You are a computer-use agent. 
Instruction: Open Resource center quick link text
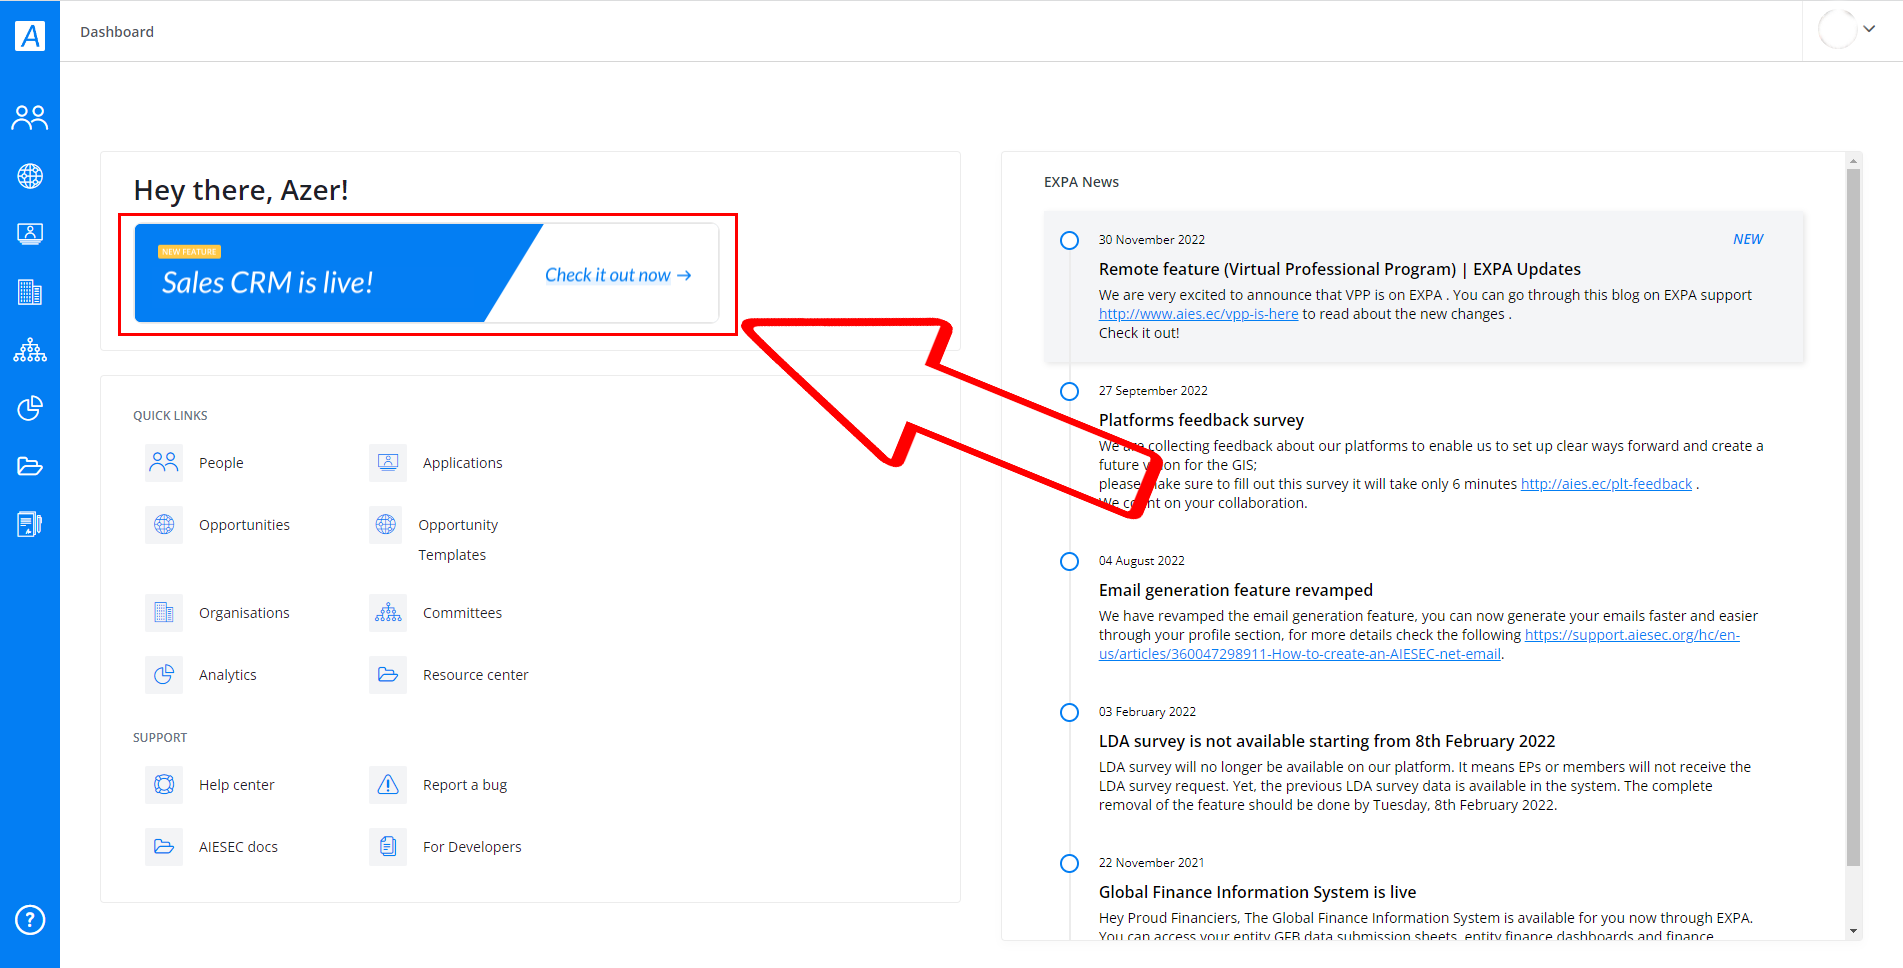point(476,675)
